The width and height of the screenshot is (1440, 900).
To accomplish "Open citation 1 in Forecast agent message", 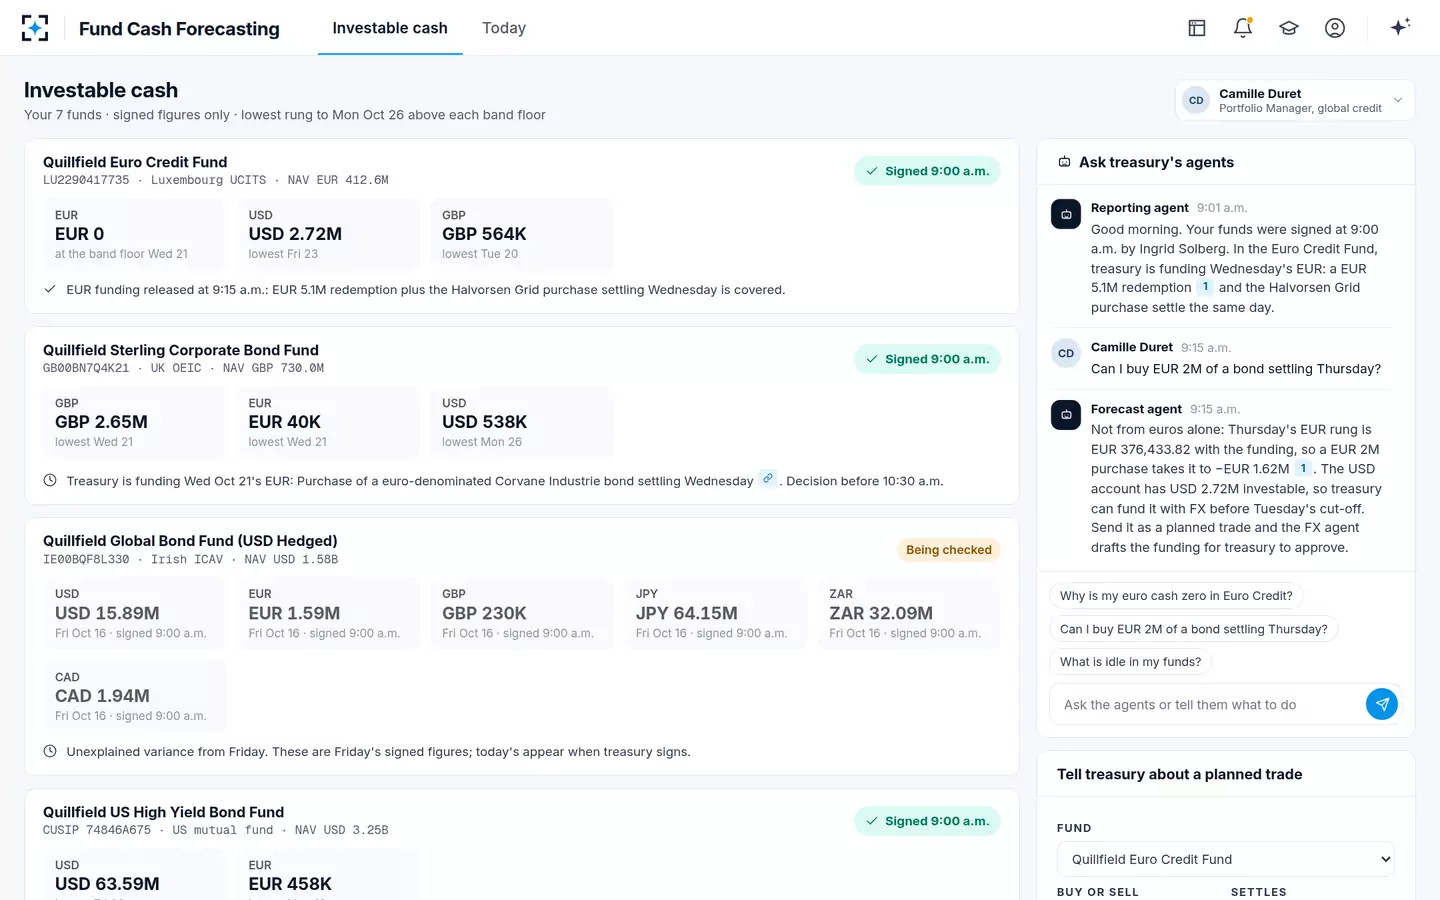I will pos(1303,468).
